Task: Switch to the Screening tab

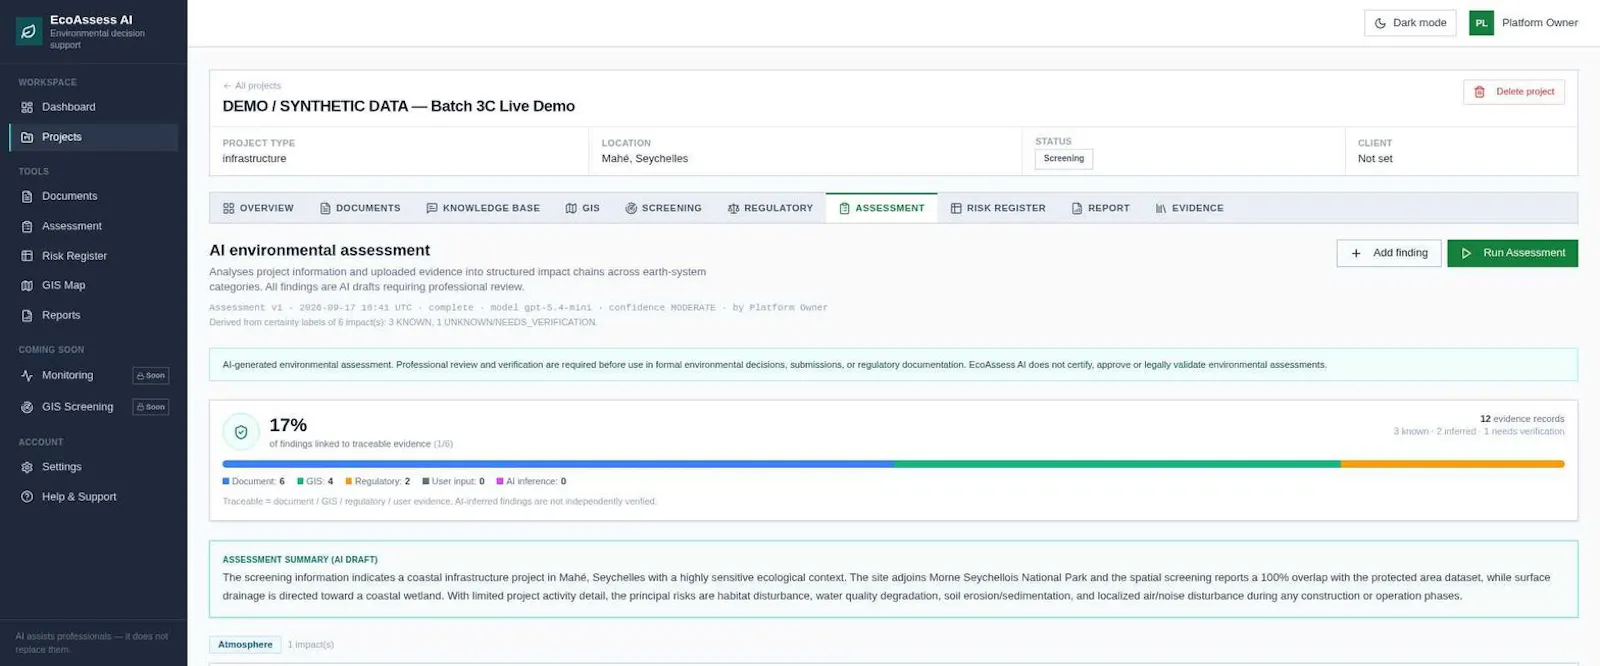Action: (664, 208)
